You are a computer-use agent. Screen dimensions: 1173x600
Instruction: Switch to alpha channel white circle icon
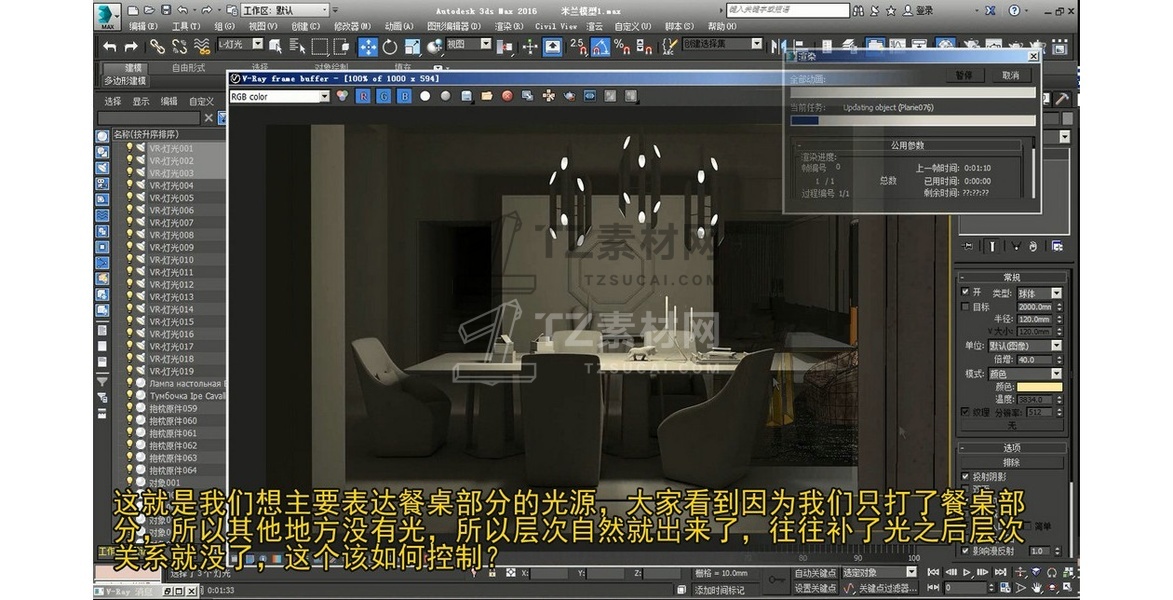[x=425, y=96]
